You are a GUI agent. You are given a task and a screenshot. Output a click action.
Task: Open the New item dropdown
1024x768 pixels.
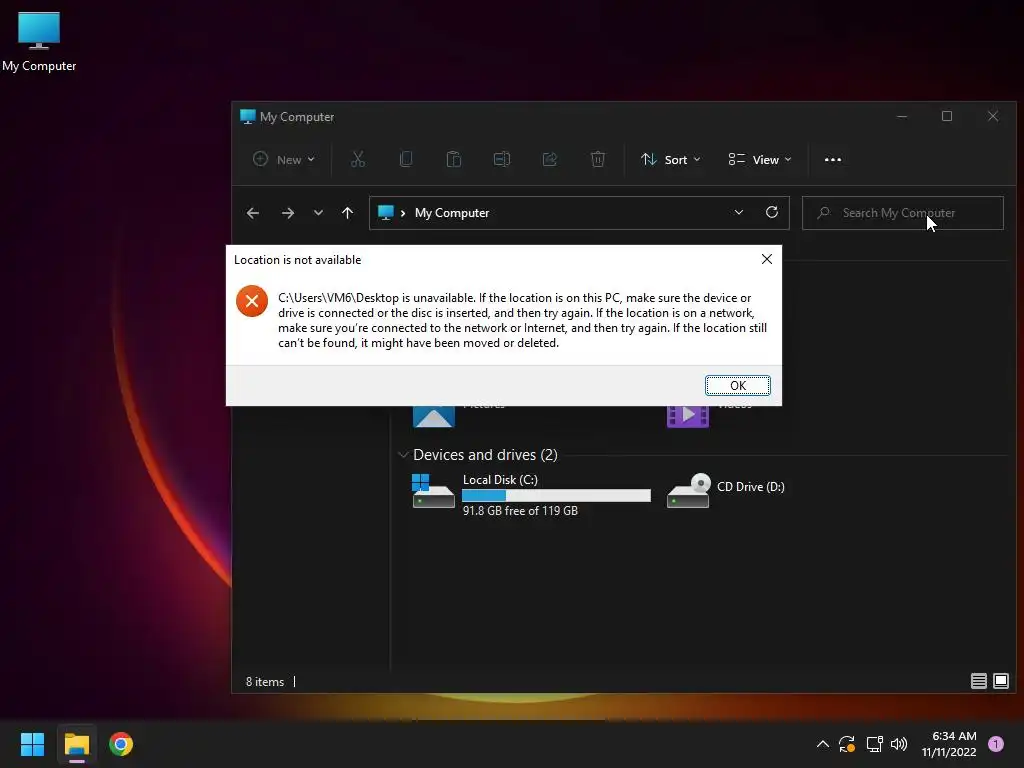click(x=284, y=159)
